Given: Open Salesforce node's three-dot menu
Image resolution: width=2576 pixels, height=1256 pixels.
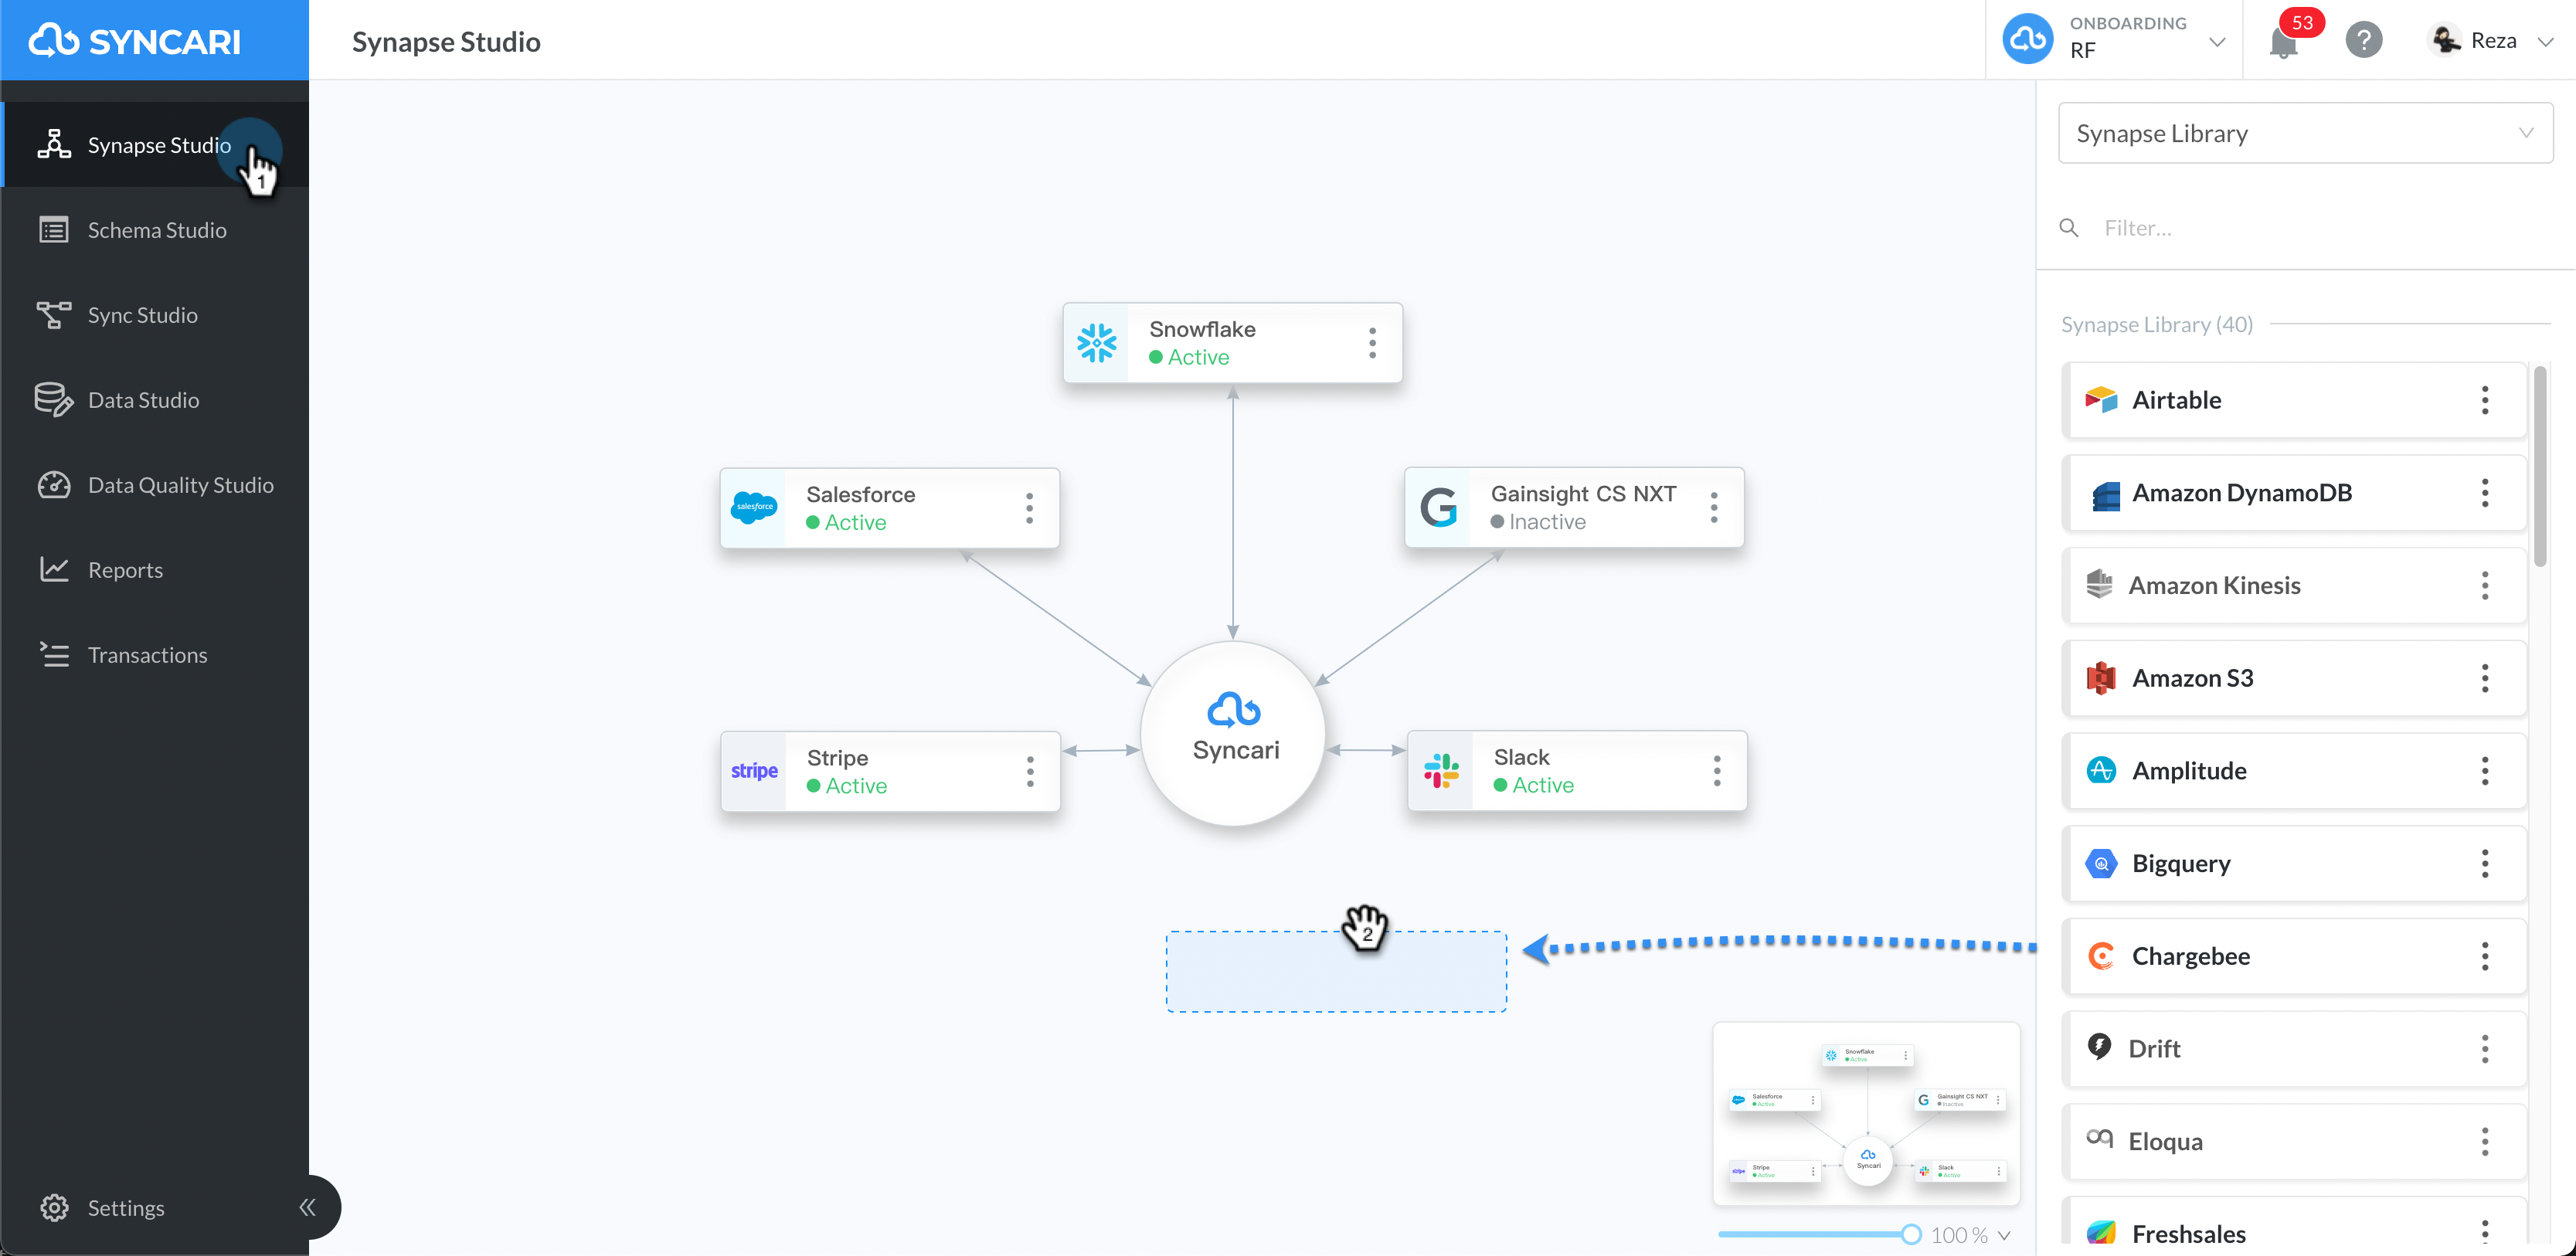Looking at the screenshot, I should [x=1029, y=508].
